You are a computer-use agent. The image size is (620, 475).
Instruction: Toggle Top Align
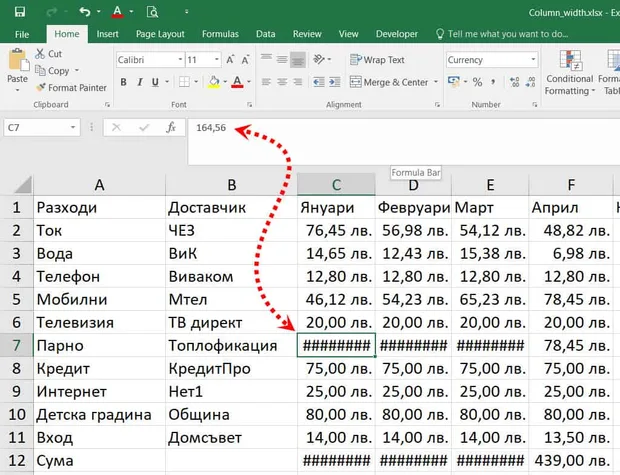pyautogui.click(x=266, y=59)
